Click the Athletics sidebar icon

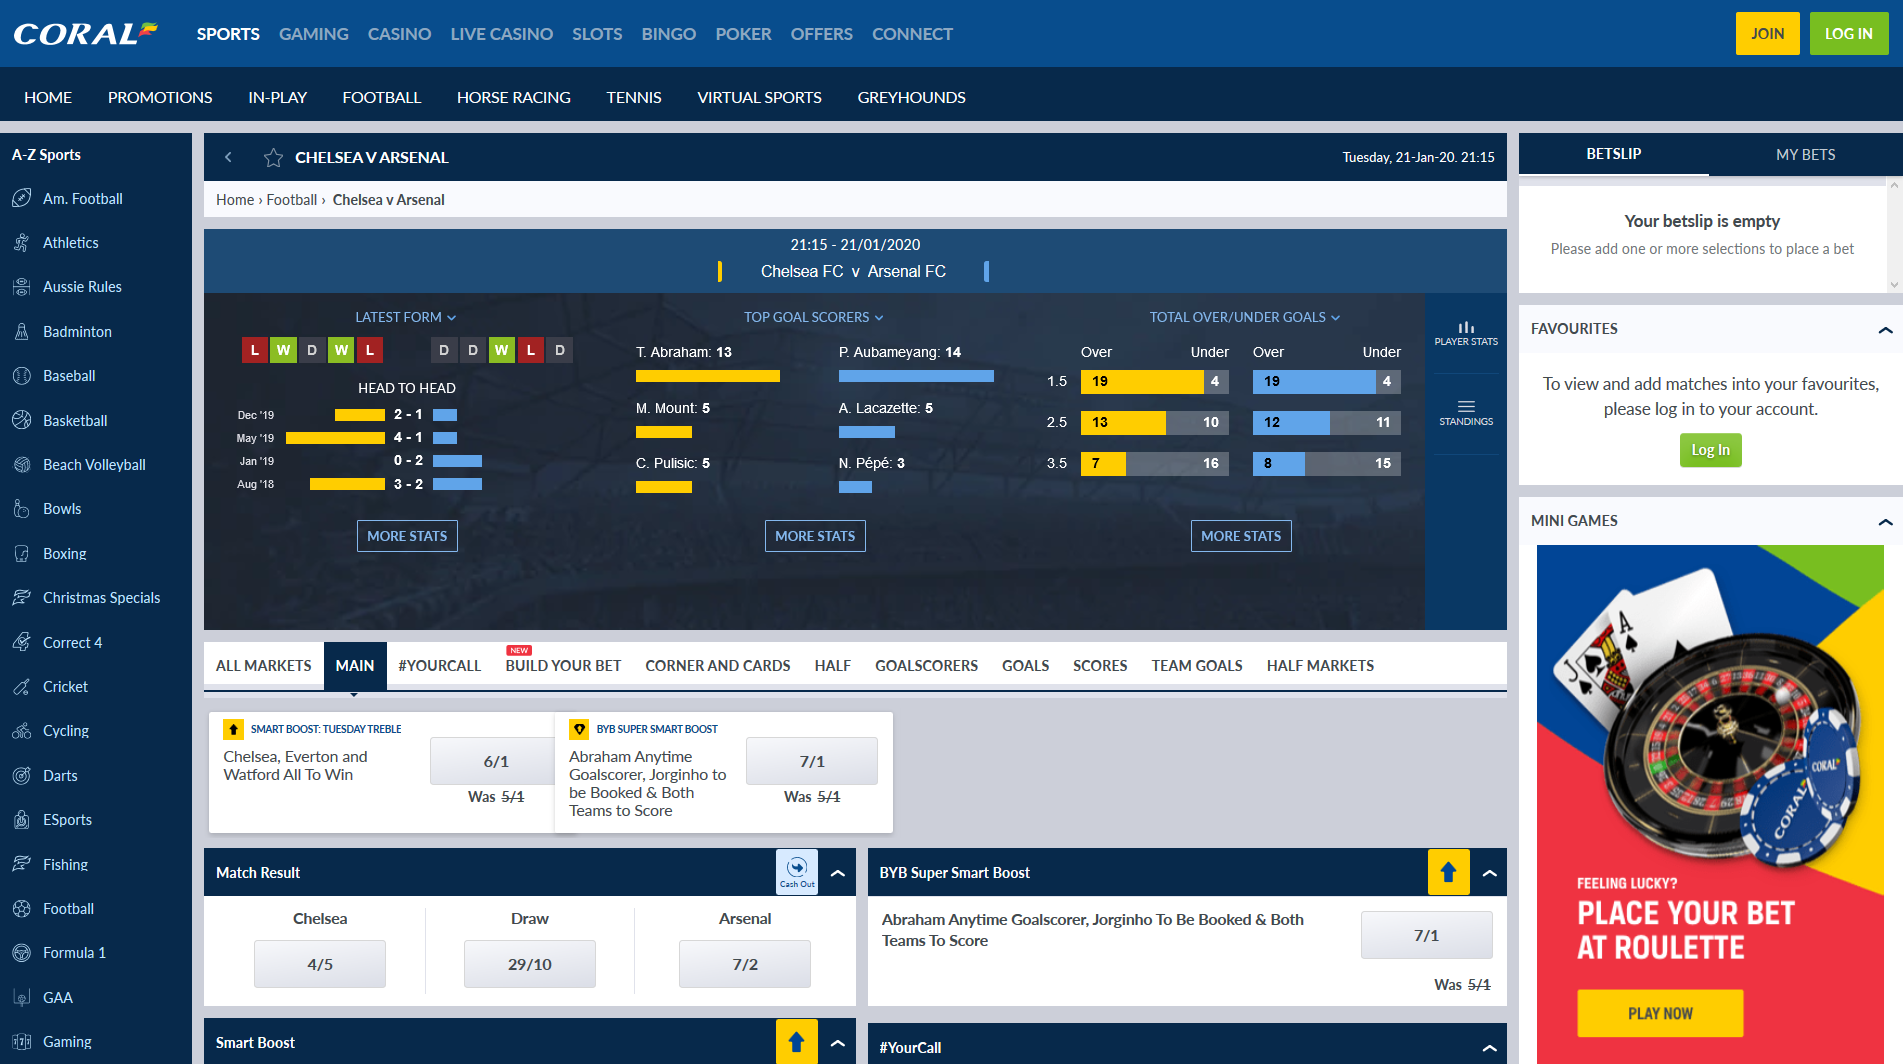point(22,242)
